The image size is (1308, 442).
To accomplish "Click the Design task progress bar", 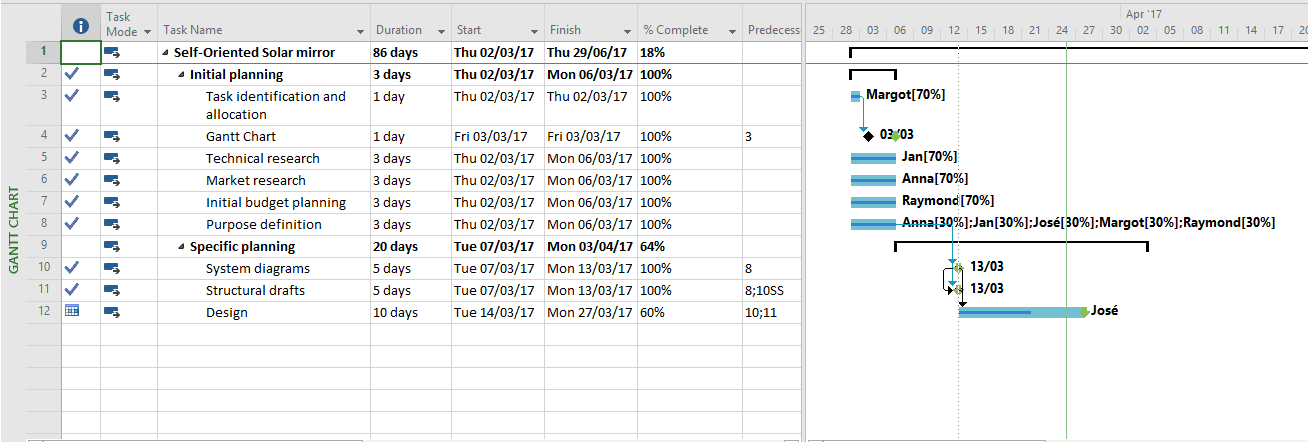I will point(1020,312).
